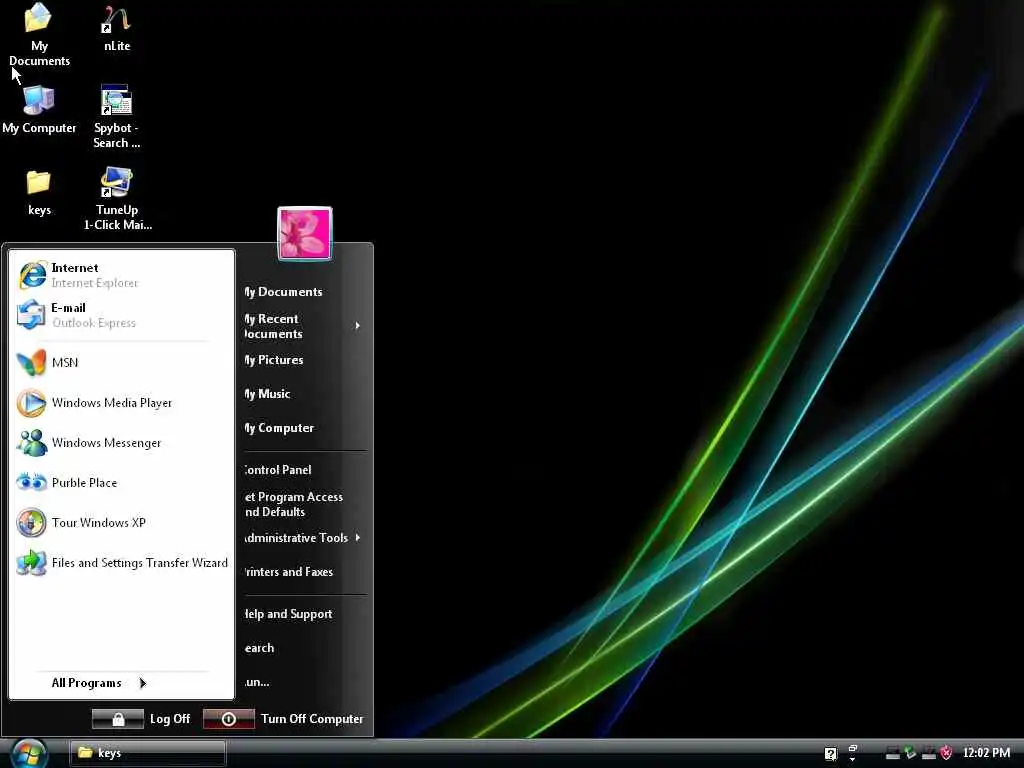Image resolution: width=1024 pixels, height=768 pixels.
Task: Click the red security shield tray icon
Action: point(946,753)
